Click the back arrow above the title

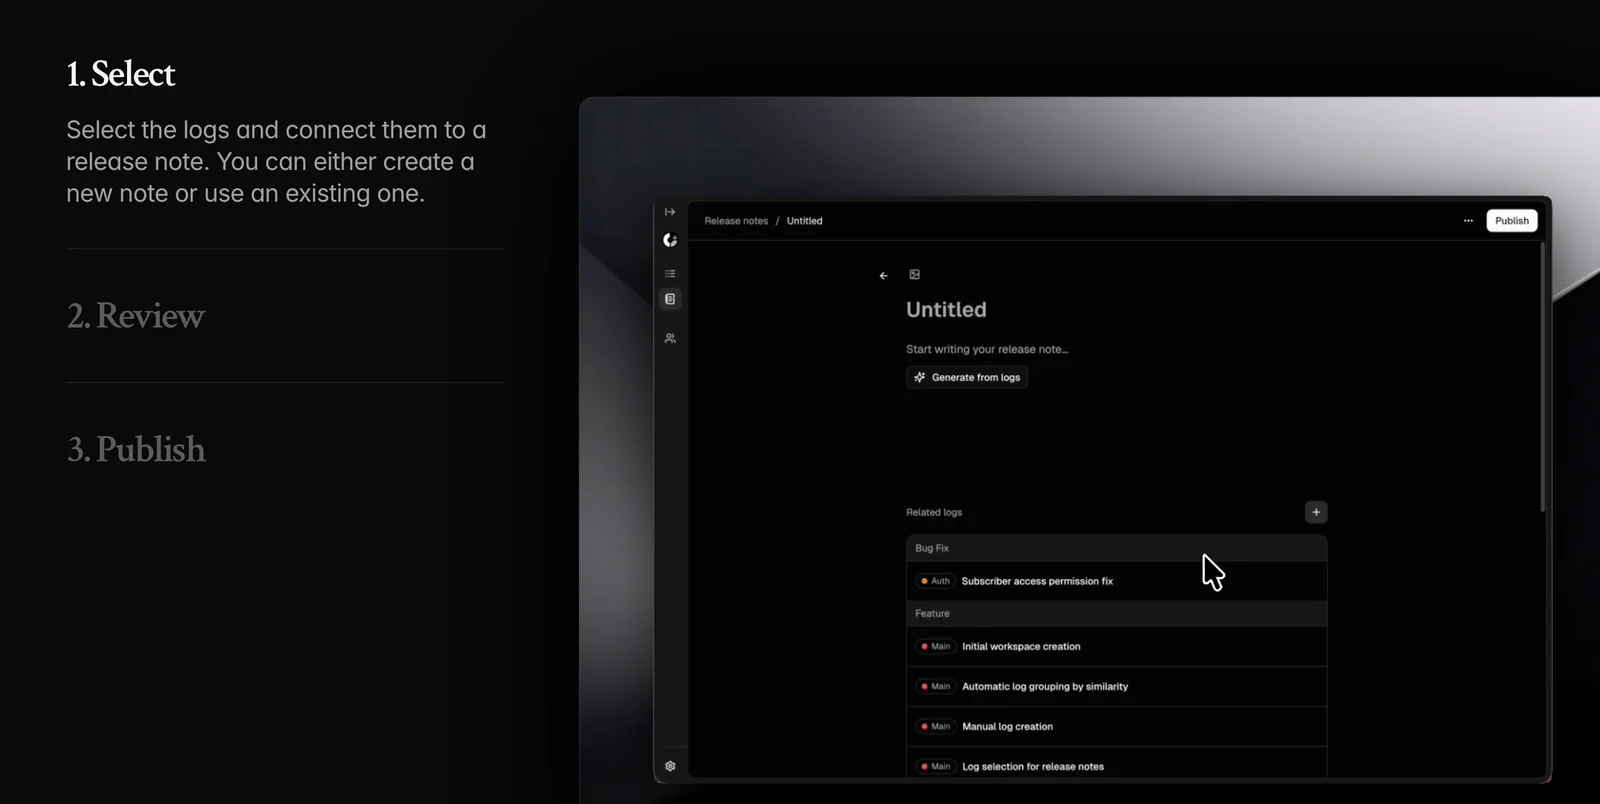tap(883, 276)
